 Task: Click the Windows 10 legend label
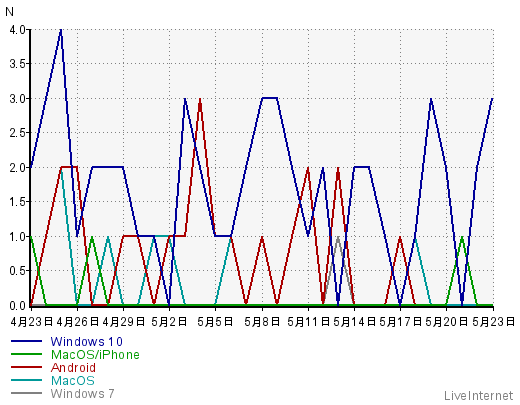click(x=87, y=342)
